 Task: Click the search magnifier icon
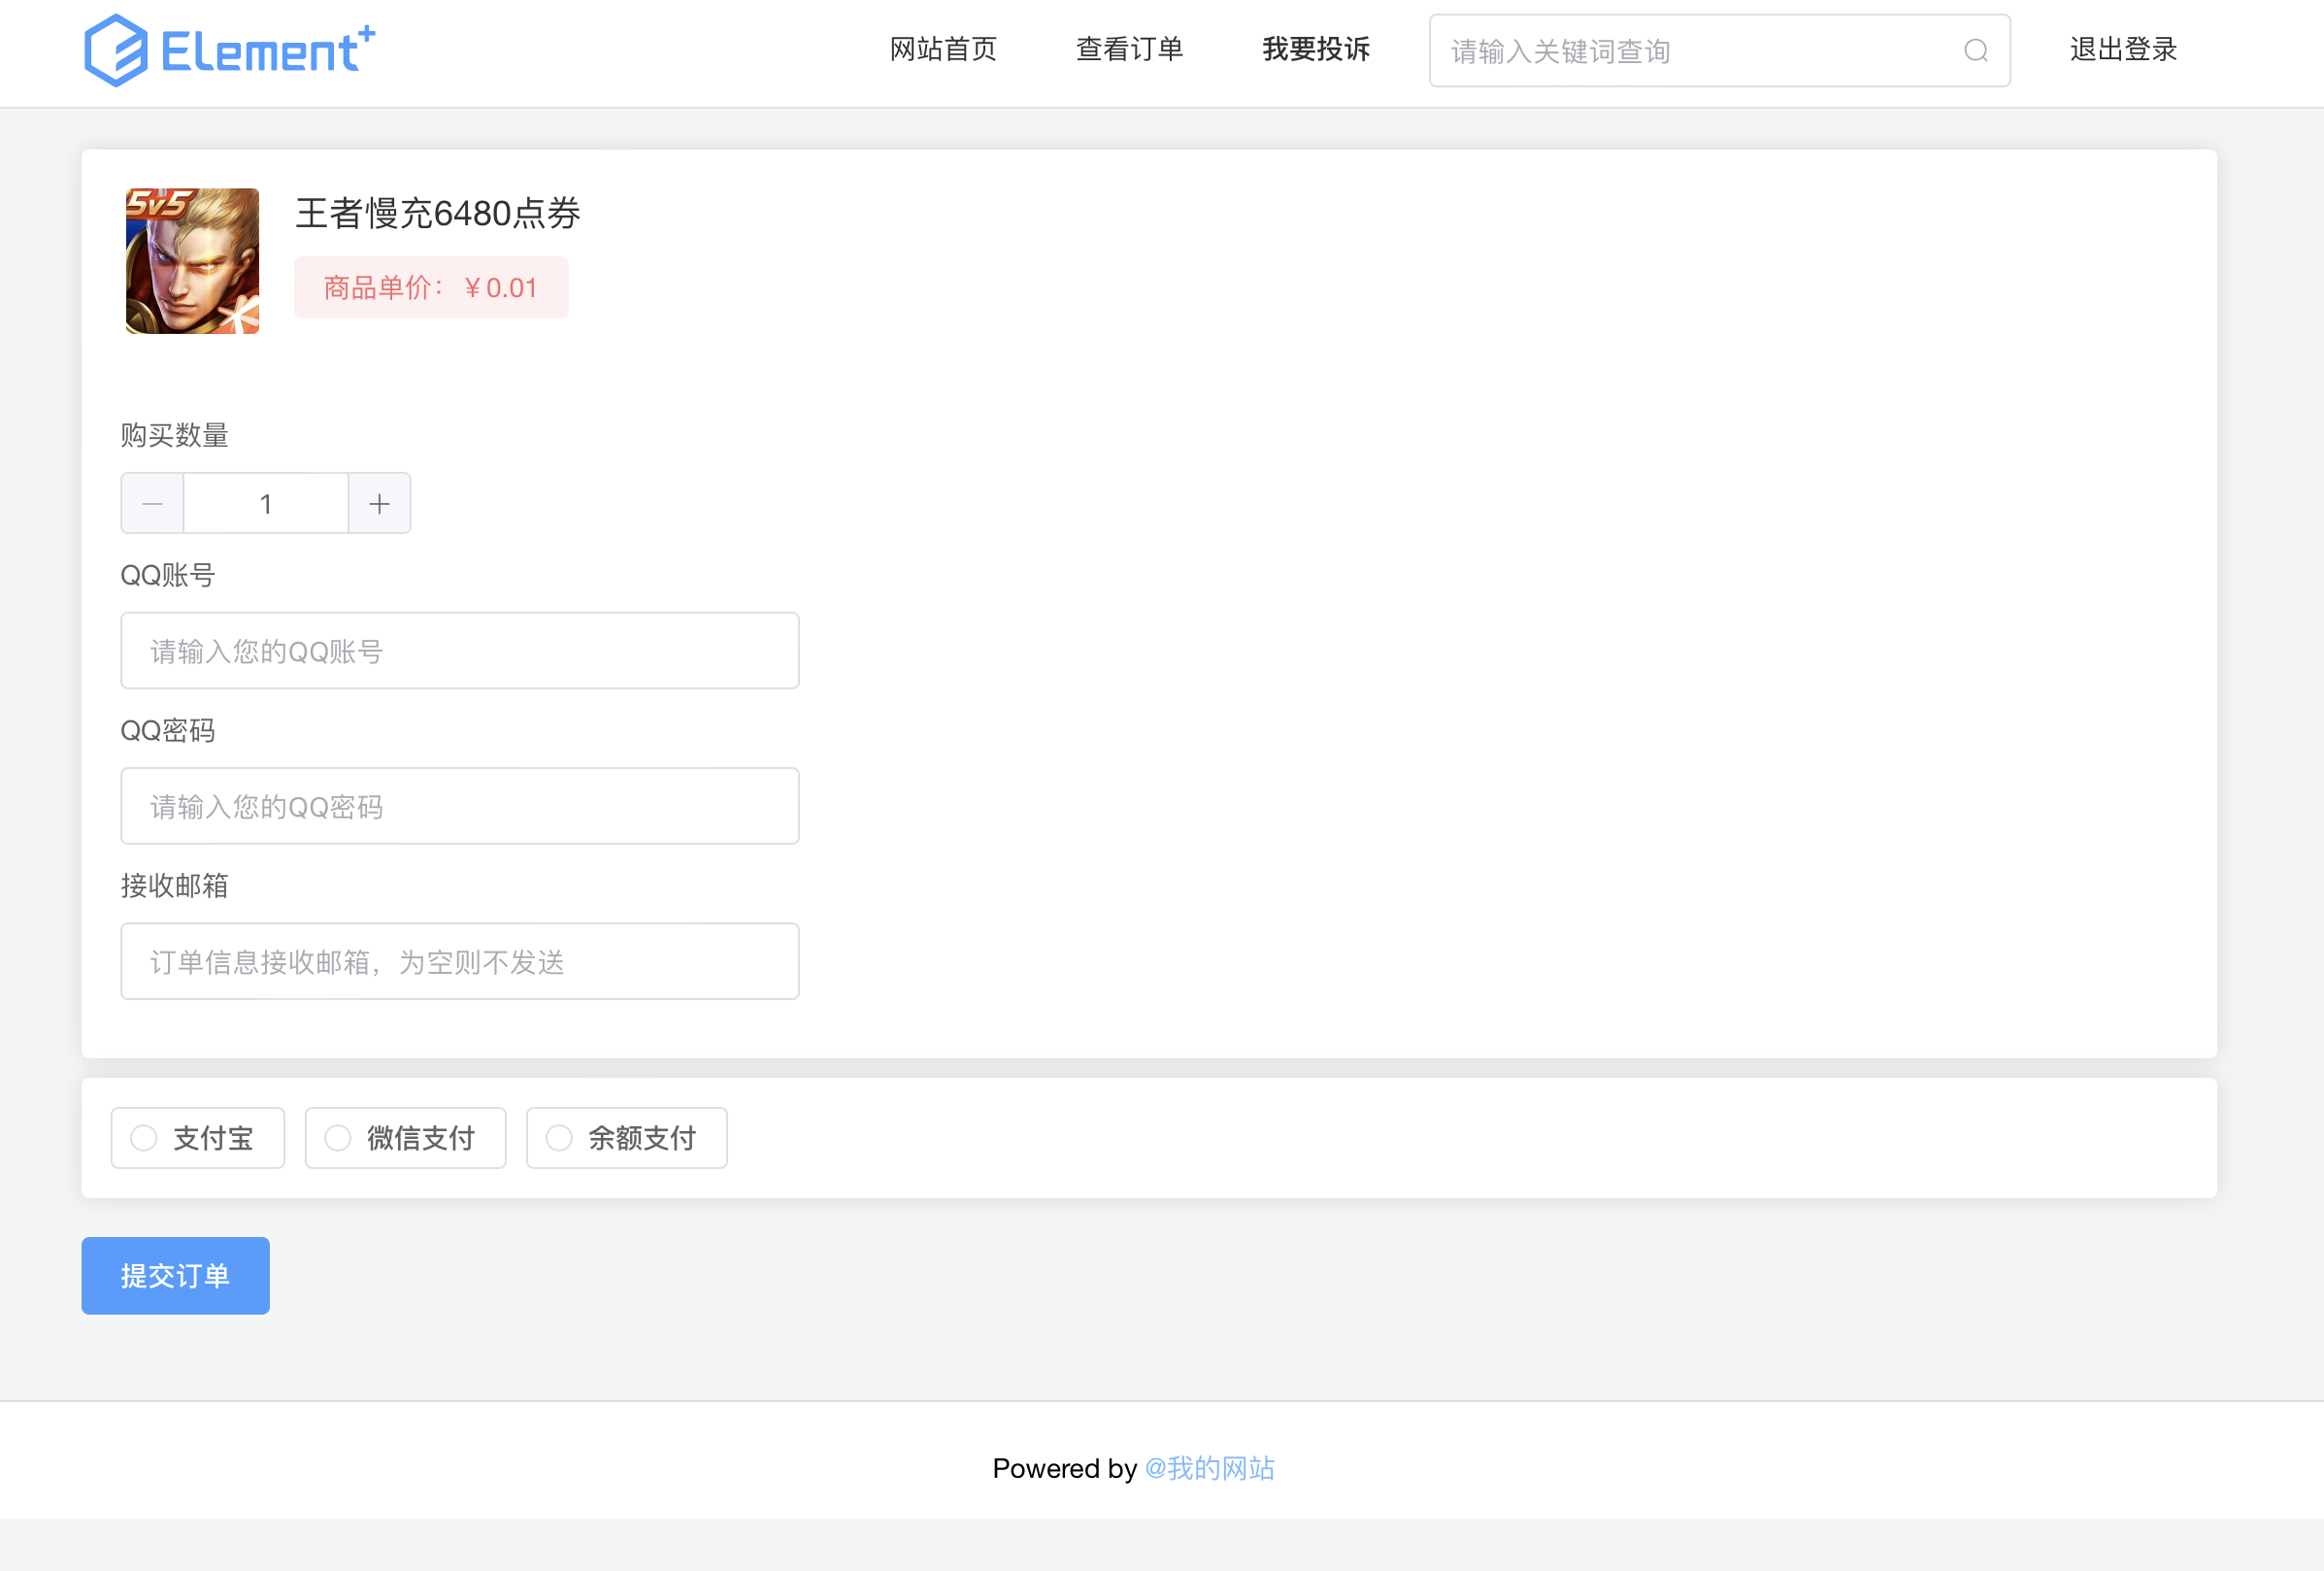click(1975, 51)
